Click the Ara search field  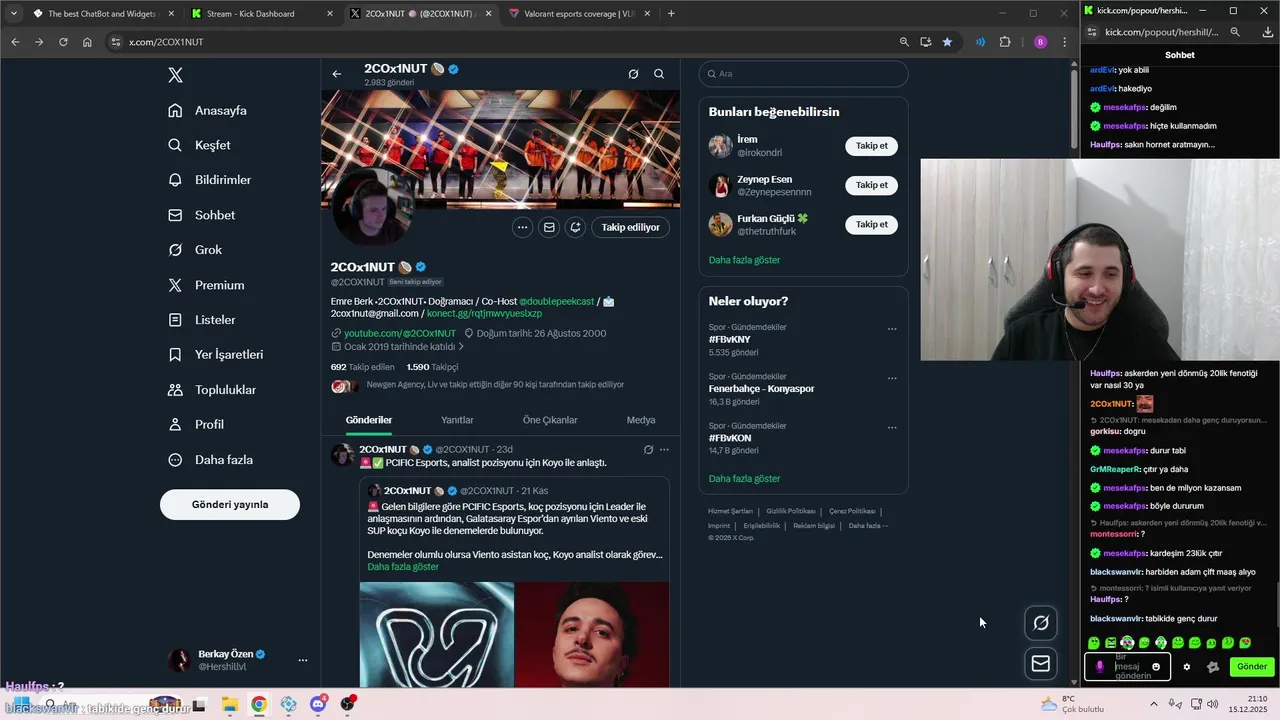(803, 74)
